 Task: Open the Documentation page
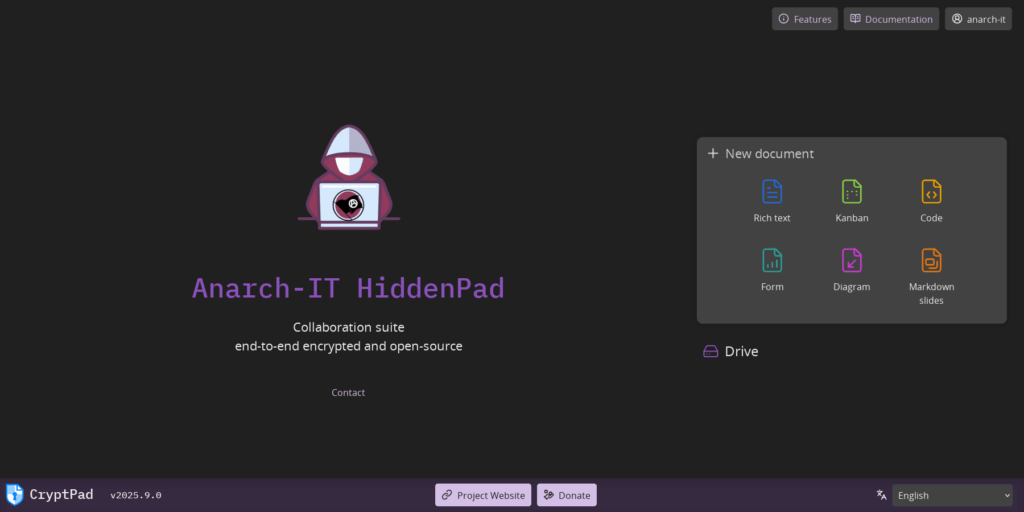890,19
